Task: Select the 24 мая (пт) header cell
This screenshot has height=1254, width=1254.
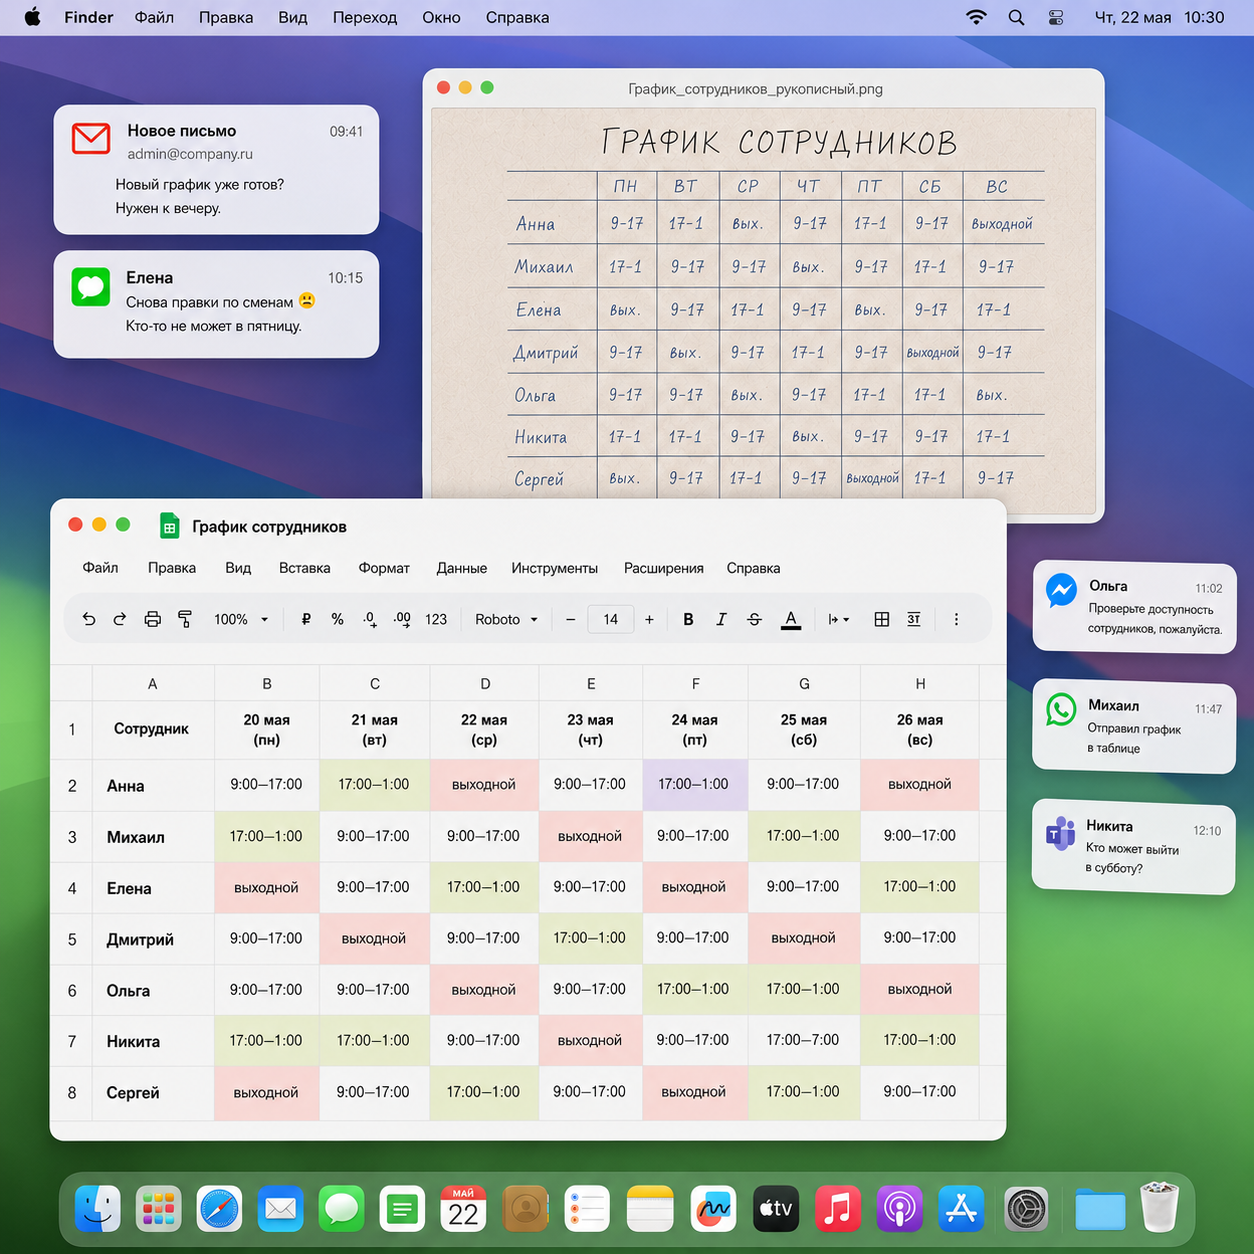Action: (x=694, y=729)
